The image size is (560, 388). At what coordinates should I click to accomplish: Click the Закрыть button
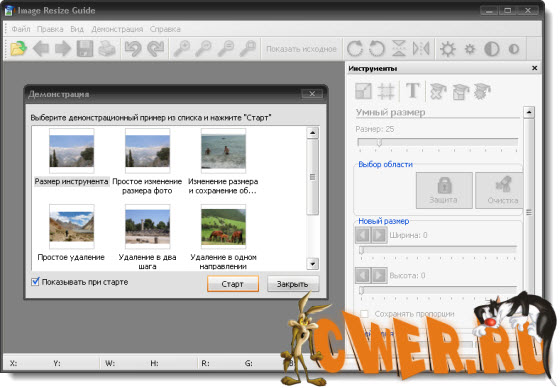[x=293, y=284]
